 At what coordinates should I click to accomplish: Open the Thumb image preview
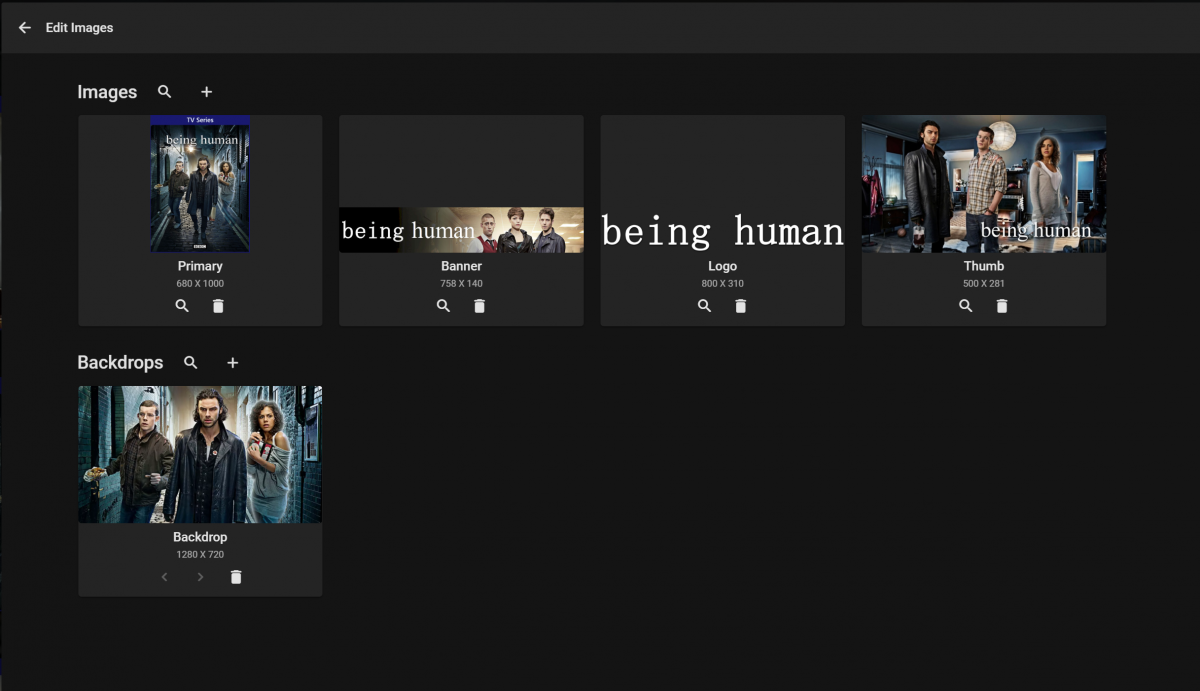pyautogui.click(x=984, y=184)
